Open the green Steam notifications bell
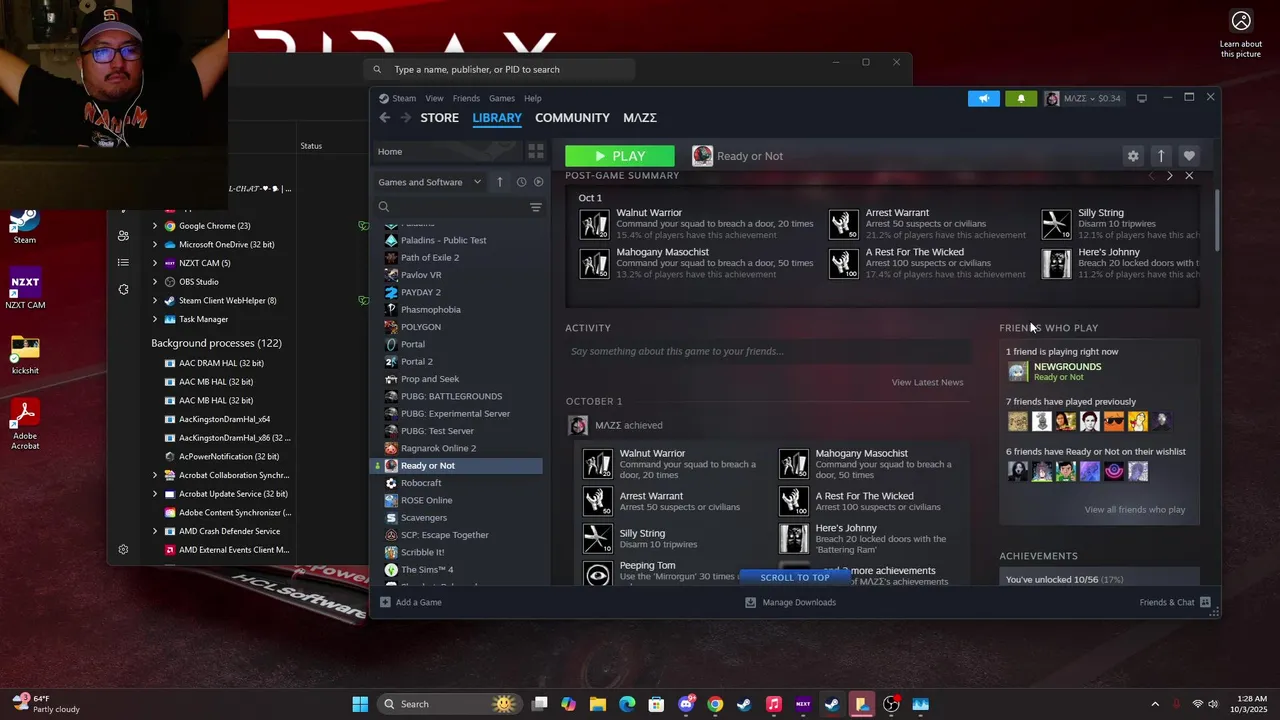 pos(1021,98)
